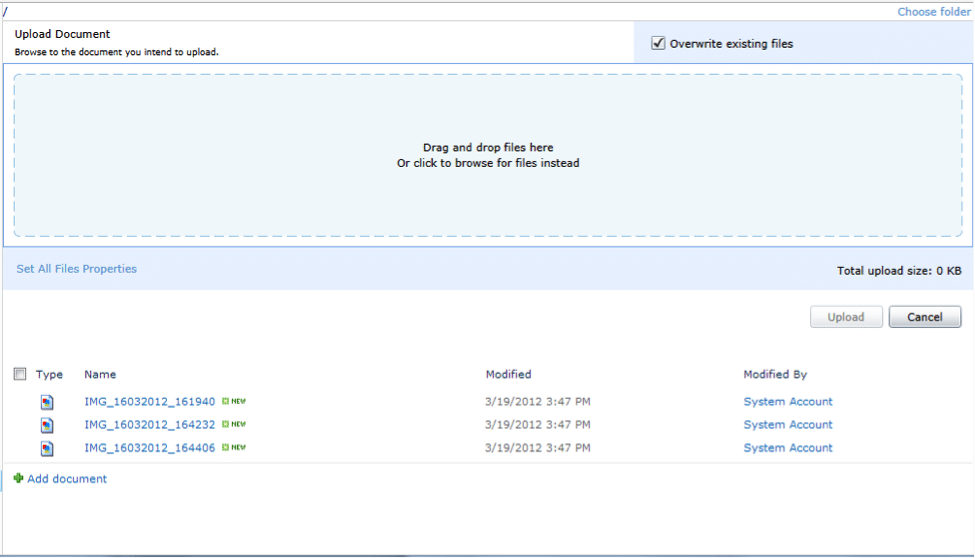The width and height of the screenshot is (975, 558).
Task: Sort by the Name column header
Action: [x=100, y=374]
